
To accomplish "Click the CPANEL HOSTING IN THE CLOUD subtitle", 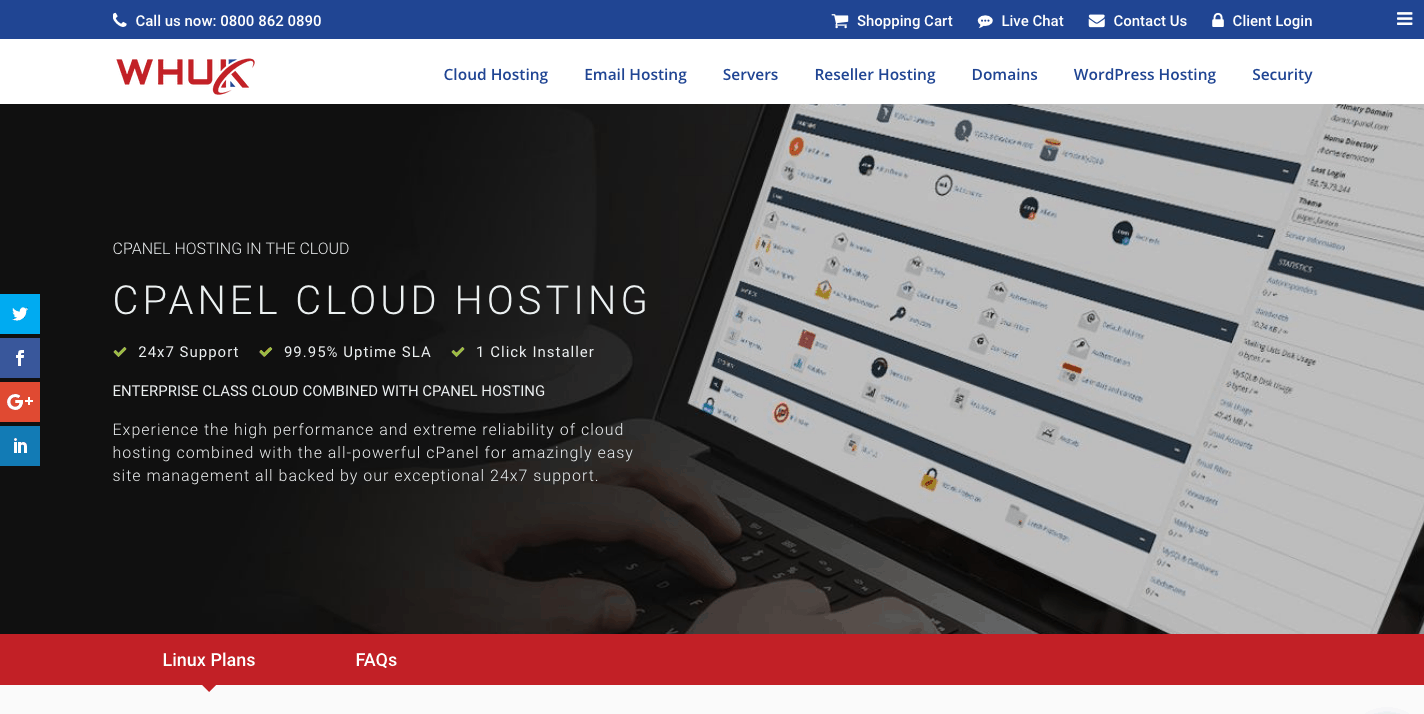I will tap(231, 249).
